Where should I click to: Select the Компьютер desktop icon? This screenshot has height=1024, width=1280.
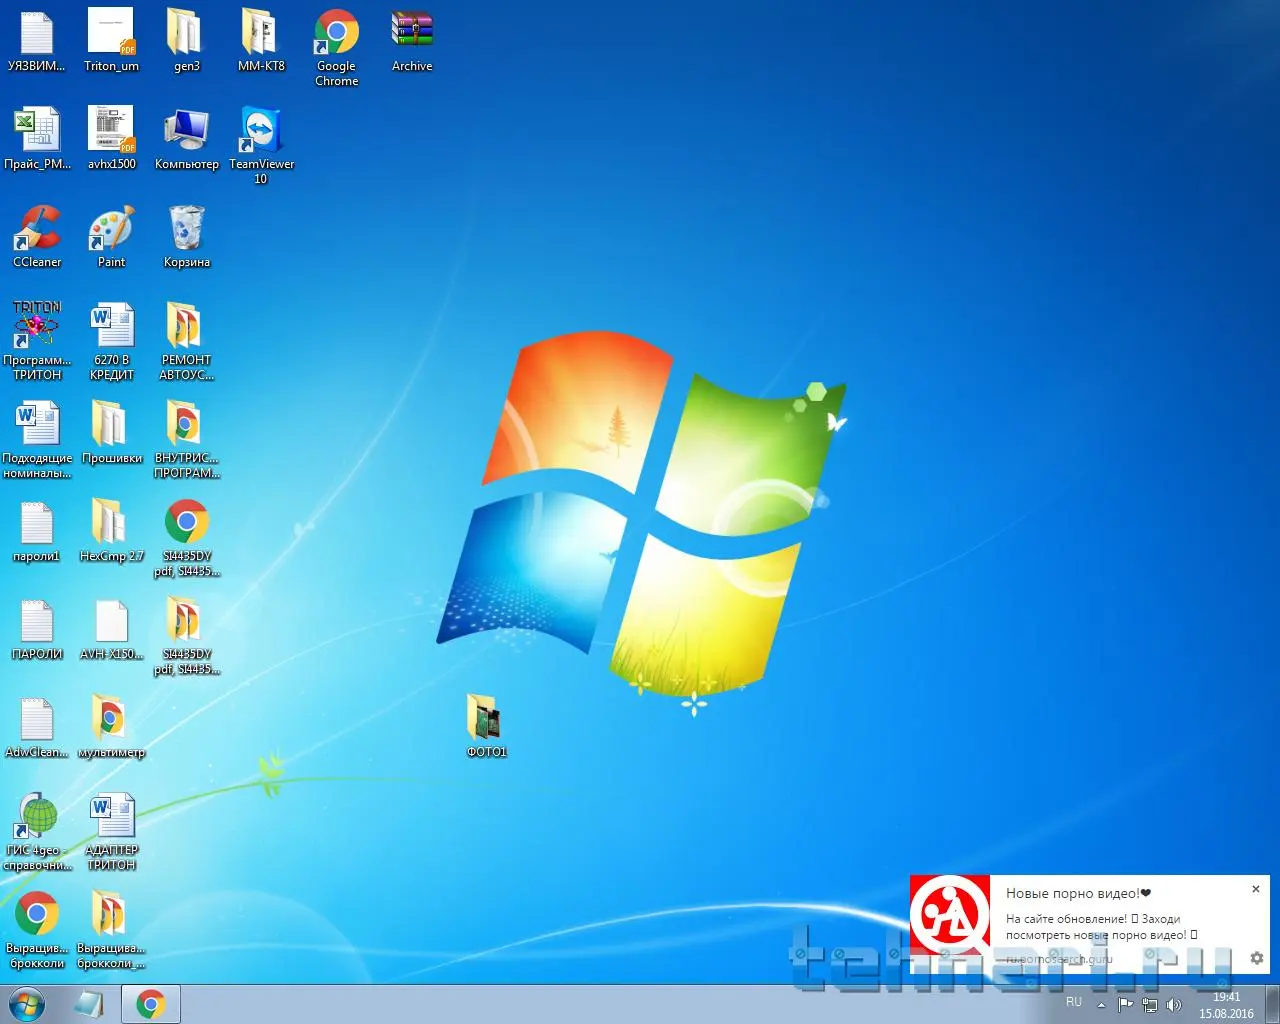pos(187,139)
